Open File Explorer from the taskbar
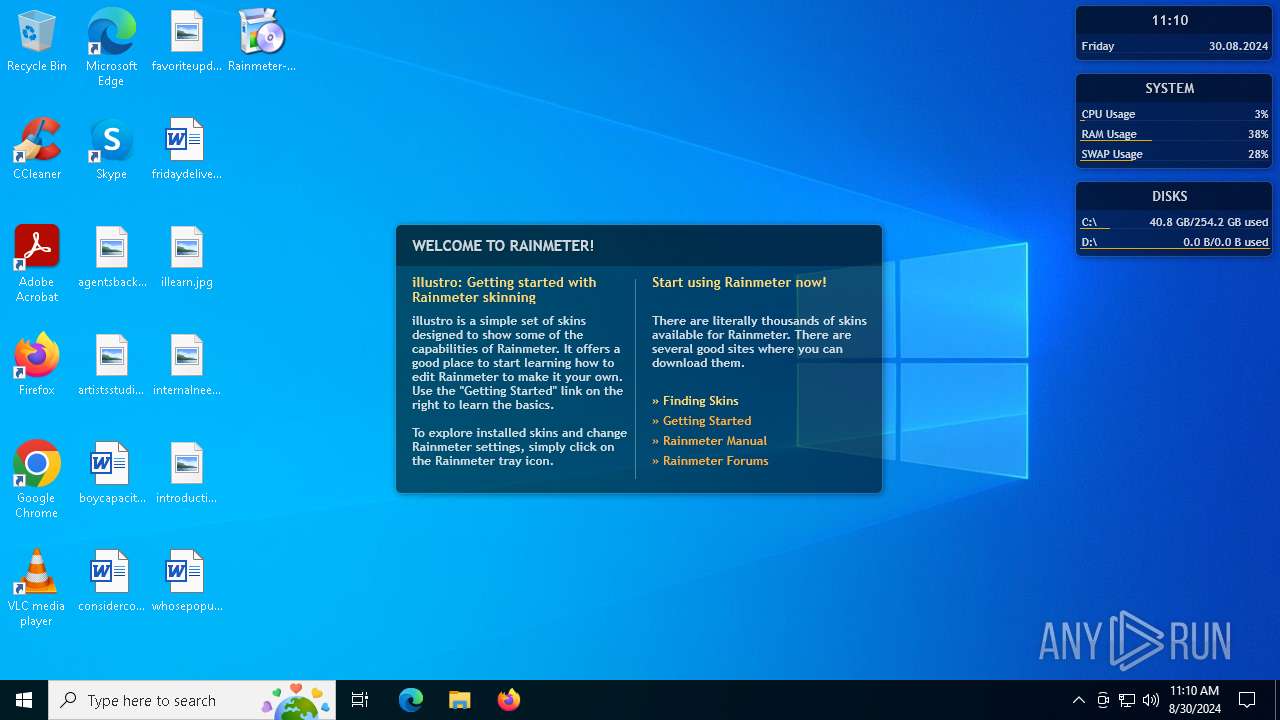 click(x=459, y=700)
